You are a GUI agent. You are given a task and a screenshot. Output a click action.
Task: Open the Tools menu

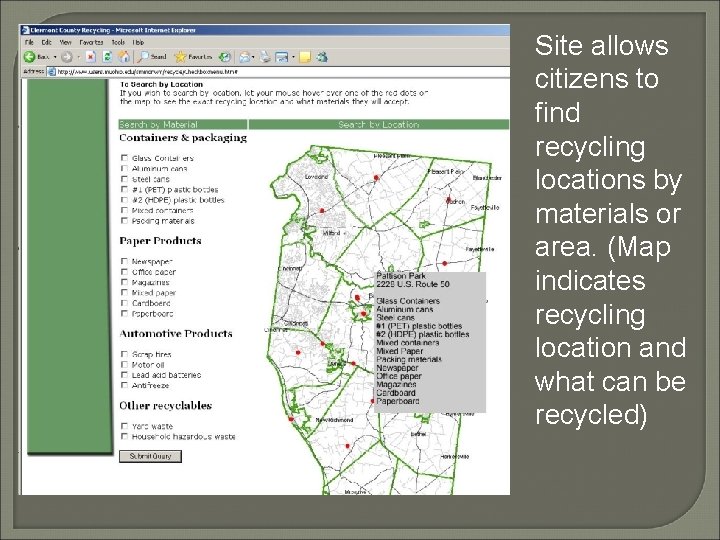[118, 43]
